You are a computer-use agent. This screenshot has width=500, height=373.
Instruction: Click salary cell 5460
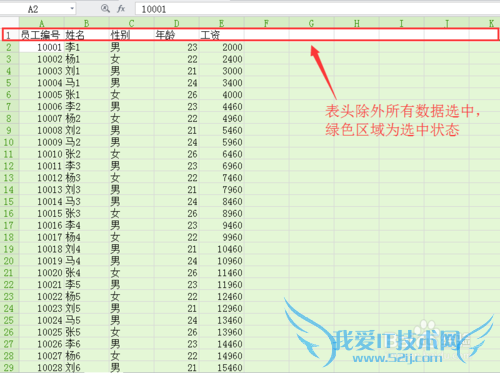(221, 130)
